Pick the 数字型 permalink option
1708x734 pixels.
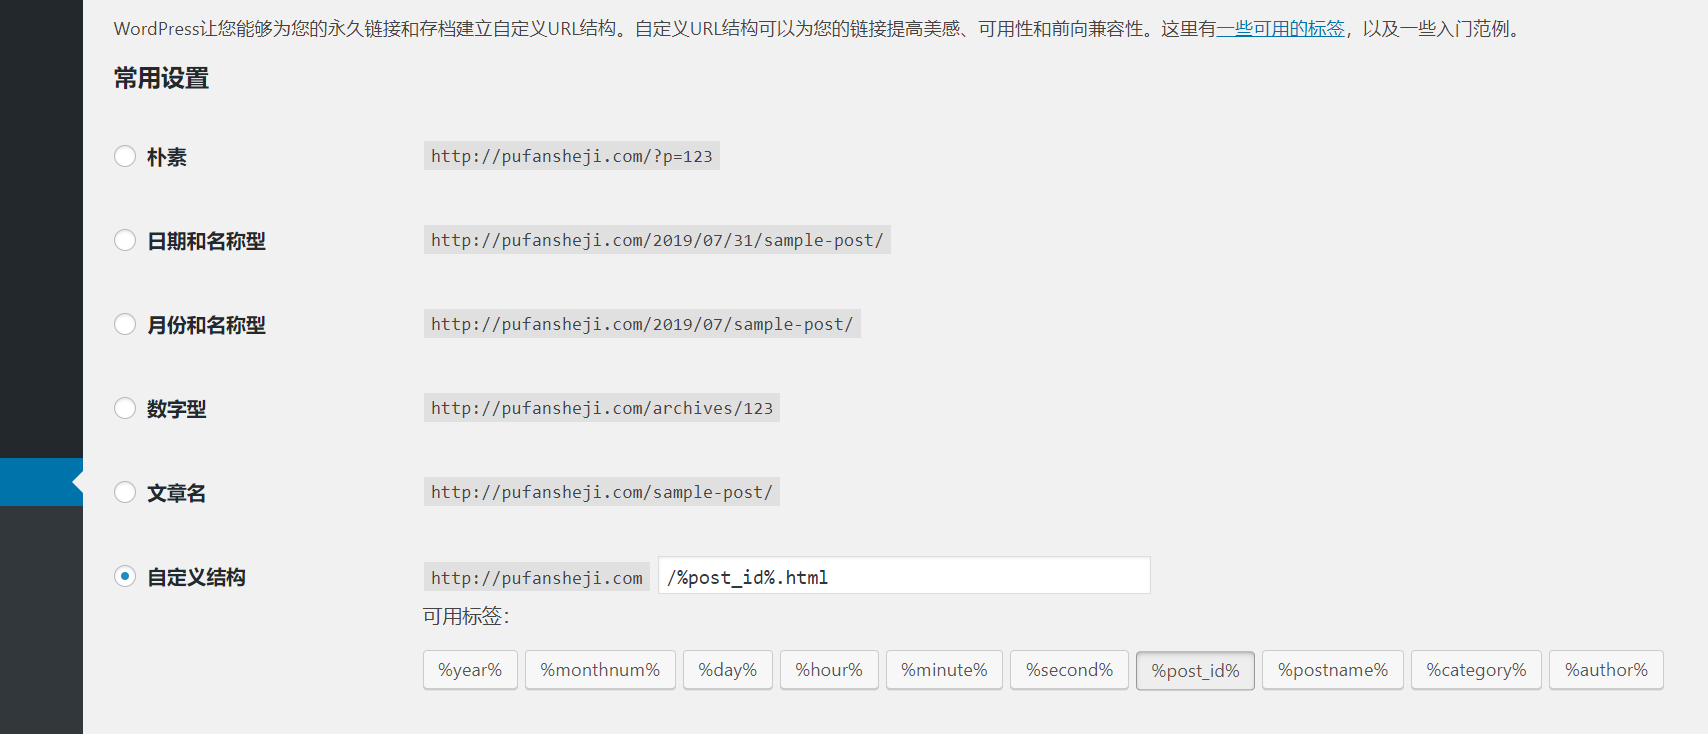point(125,408)
